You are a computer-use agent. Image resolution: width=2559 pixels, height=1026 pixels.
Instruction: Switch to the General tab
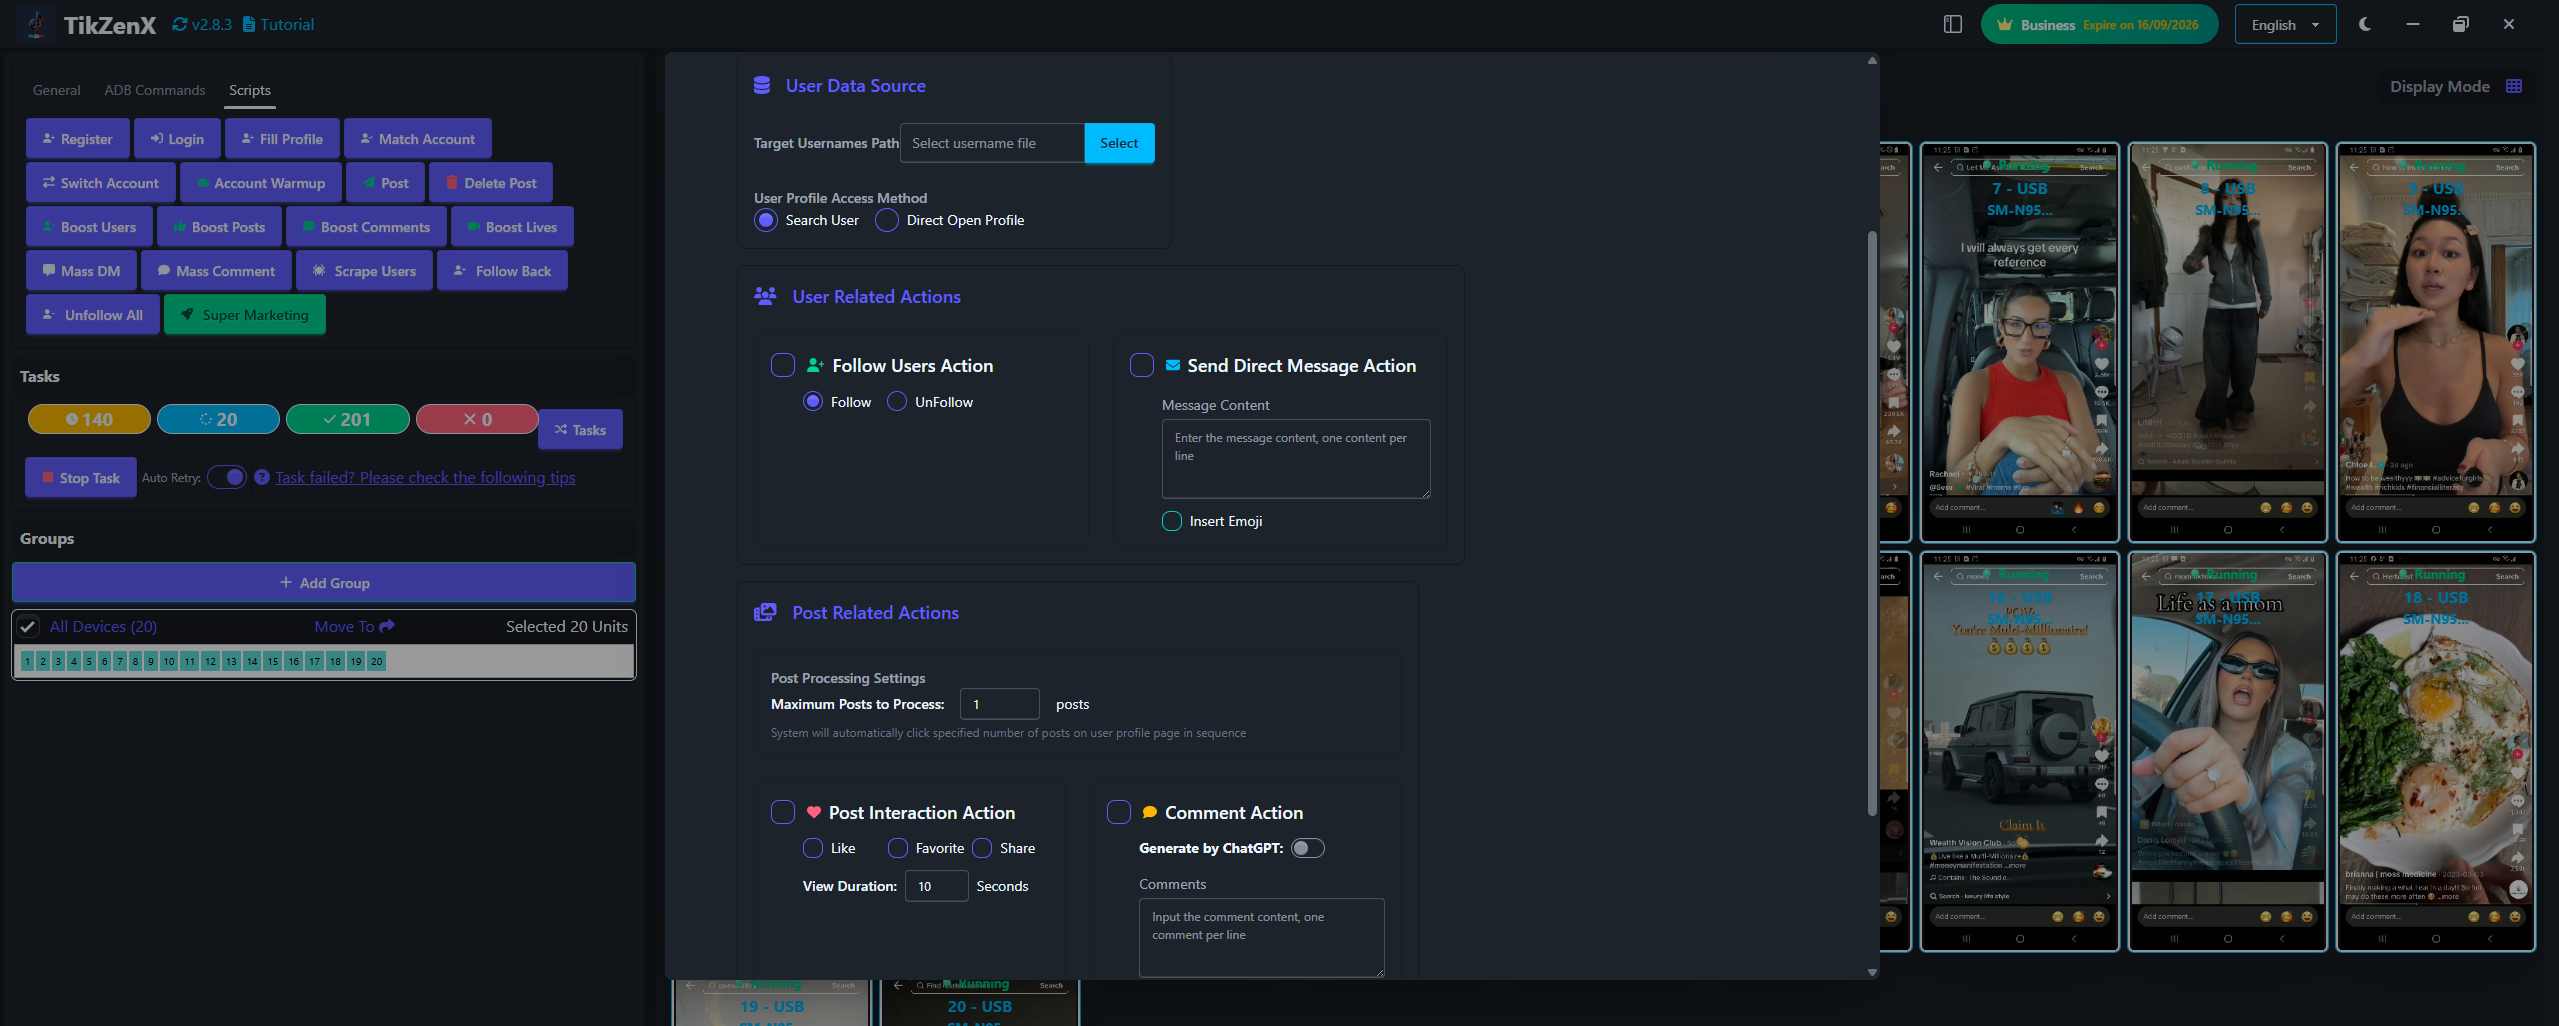coord(56,90)
